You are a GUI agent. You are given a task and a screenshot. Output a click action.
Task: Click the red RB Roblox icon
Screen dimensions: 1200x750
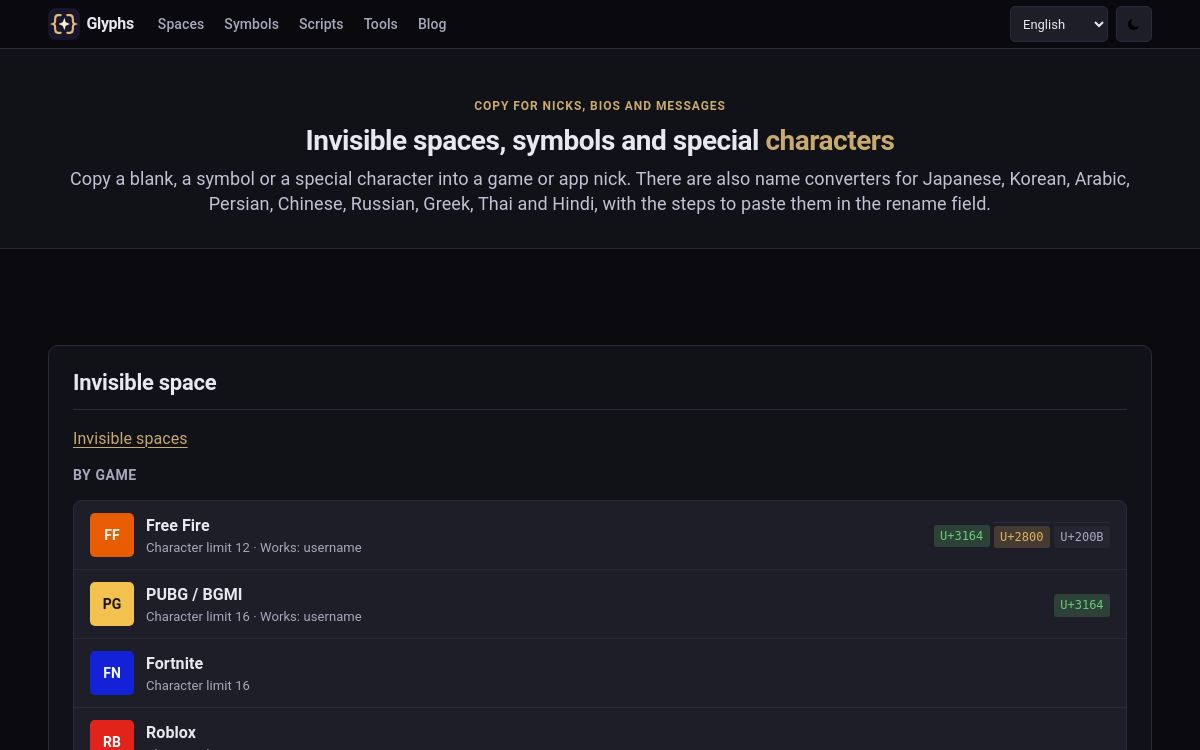click(112, 735)
